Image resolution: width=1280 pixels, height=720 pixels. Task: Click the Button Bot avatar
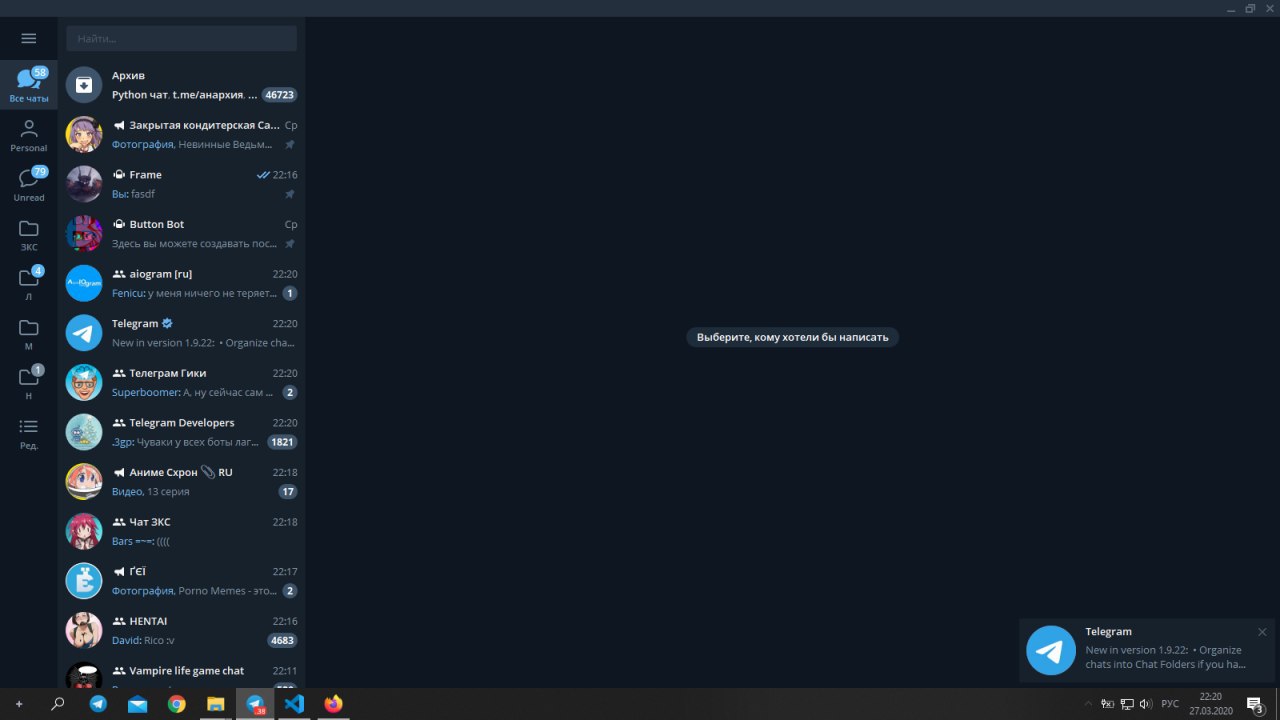[x=84, y=234]
